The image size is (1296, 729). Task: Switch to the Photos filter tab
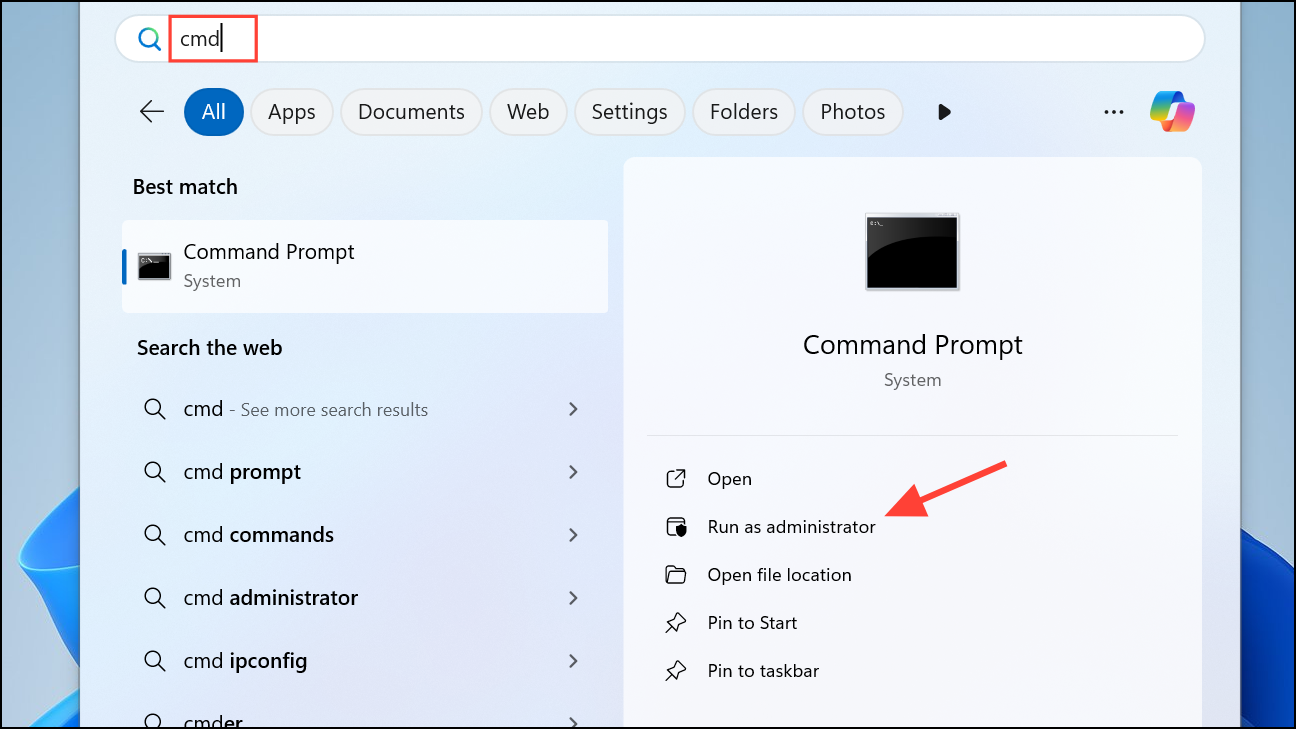(853, 112)
